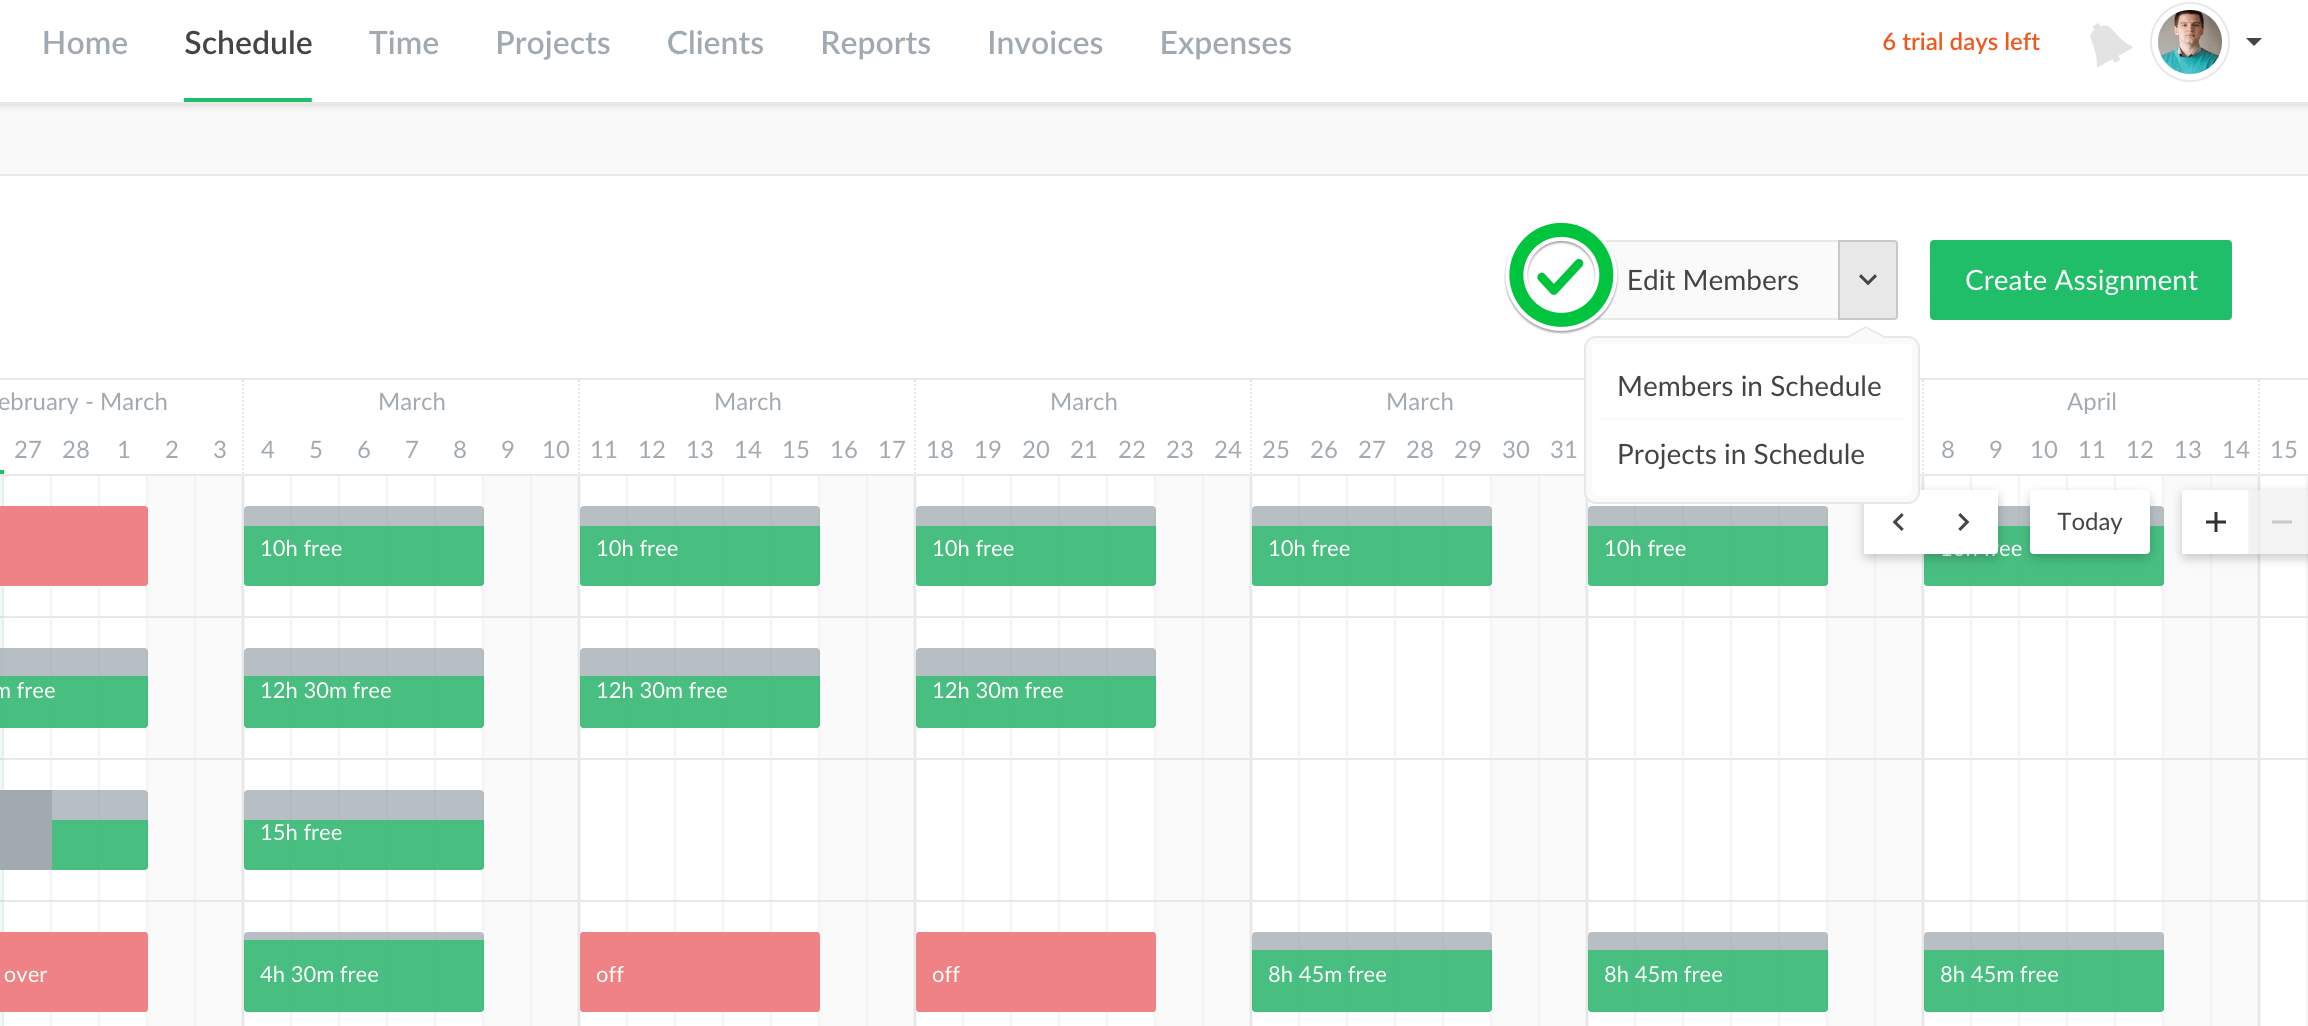The image size is (2308, 1026).
Task: Open the Reports tab
Action: point(875,43)
